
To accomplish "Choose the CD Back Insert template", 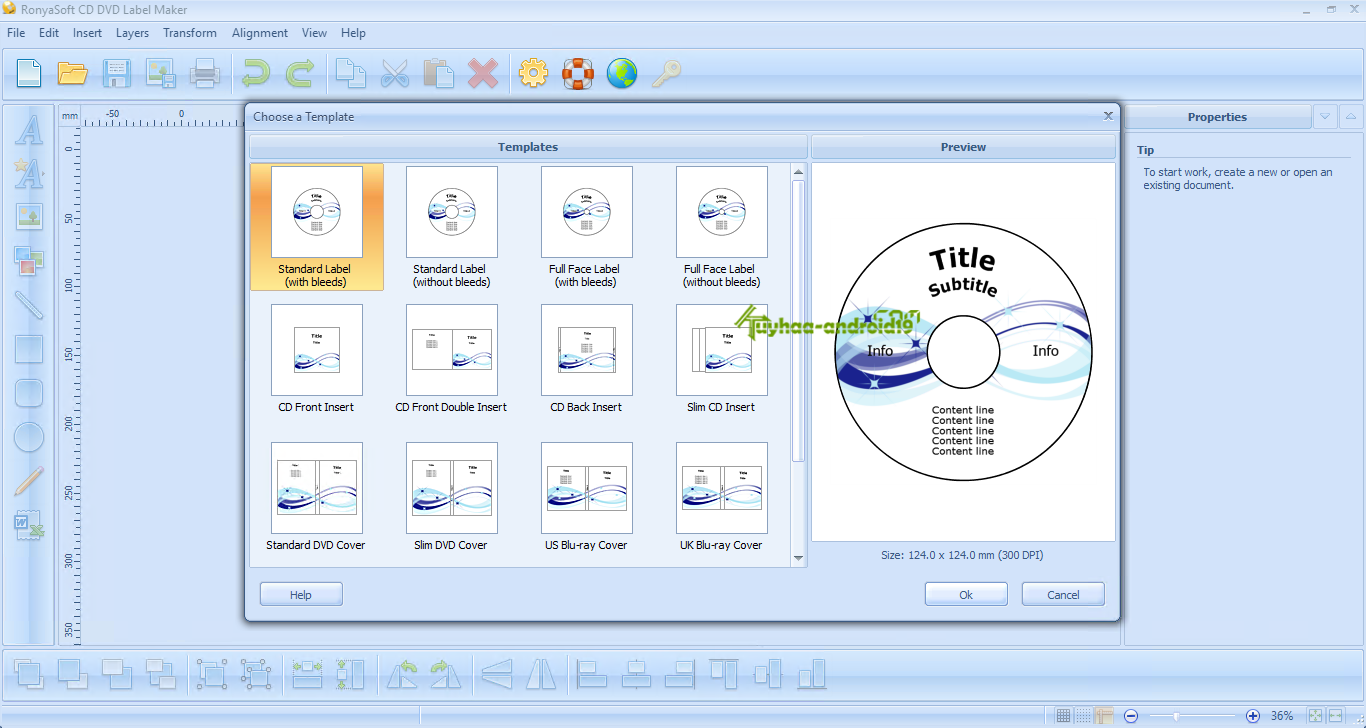I will [587, 359].
